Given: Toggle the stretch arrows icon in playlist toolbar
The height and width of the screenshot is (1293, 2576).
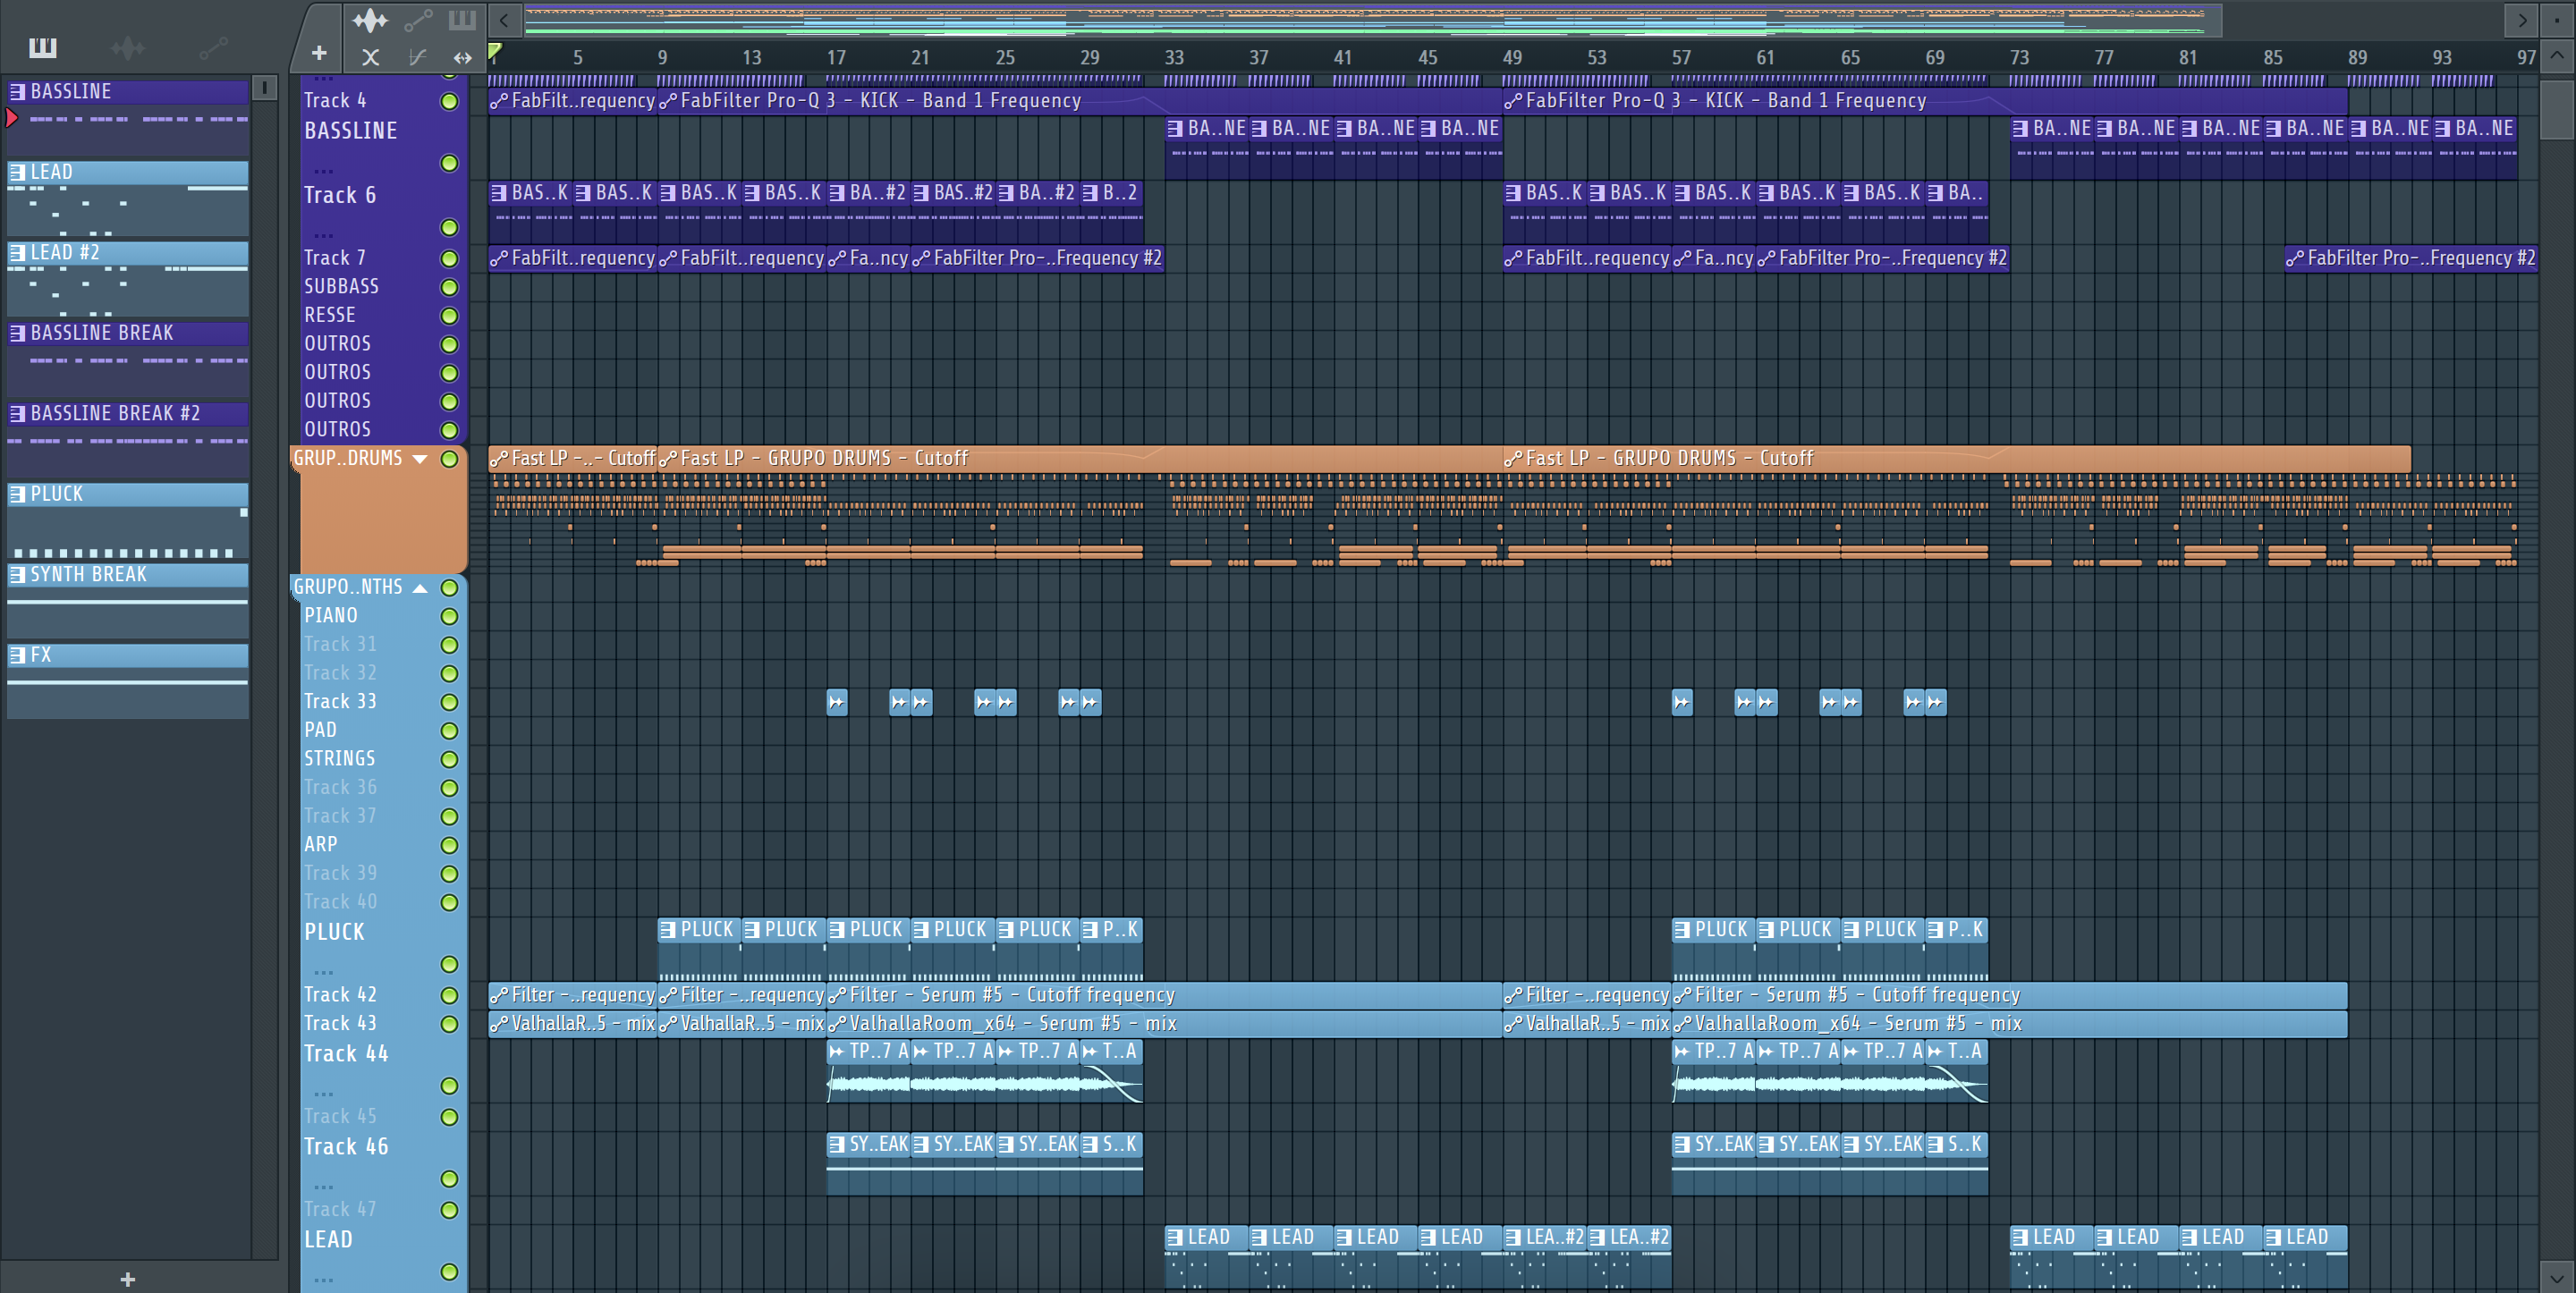Looking at the screenshot, I should pos(462,57).
